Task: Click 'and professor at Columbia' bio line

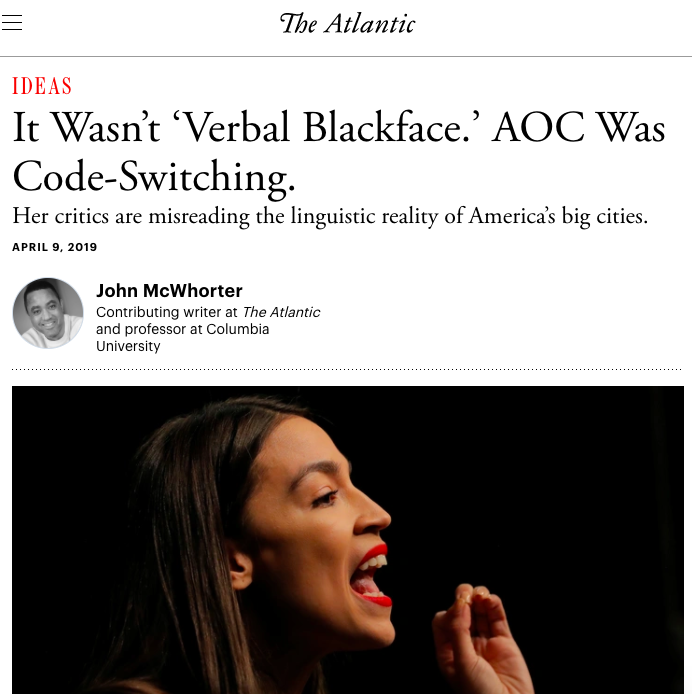Action: point(182,329)
